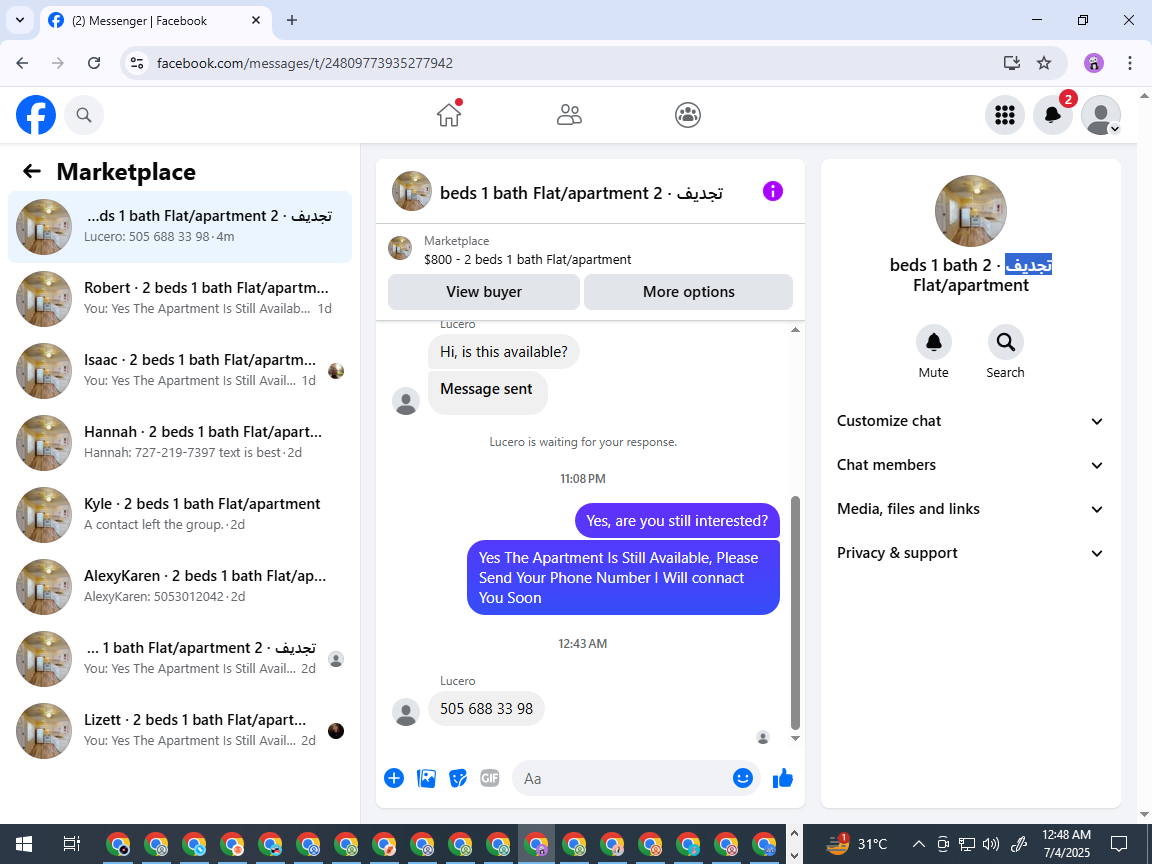
Task: Open the AlexyKaren conversation
Action: pos(180,587)
